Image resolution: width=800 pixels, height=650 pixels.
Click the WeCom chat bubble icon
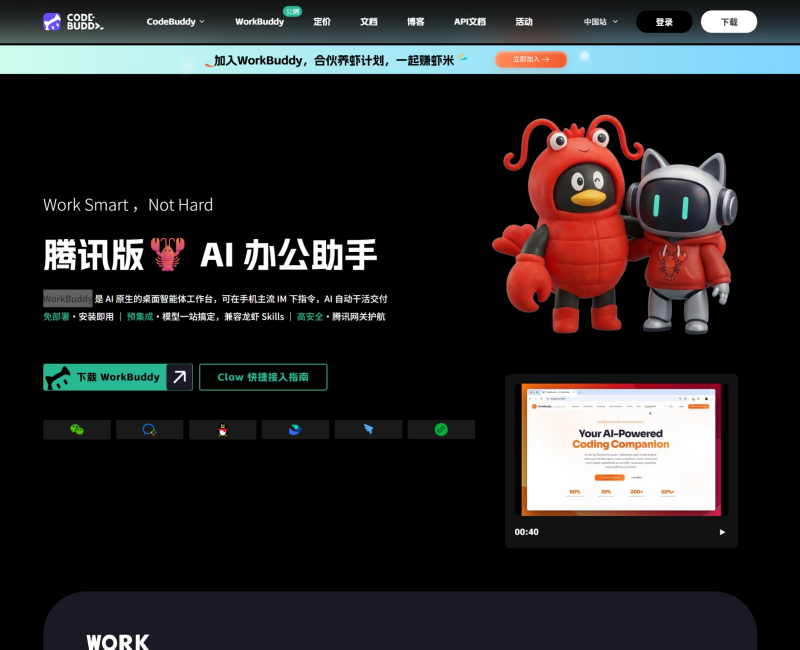pos(150,430)
